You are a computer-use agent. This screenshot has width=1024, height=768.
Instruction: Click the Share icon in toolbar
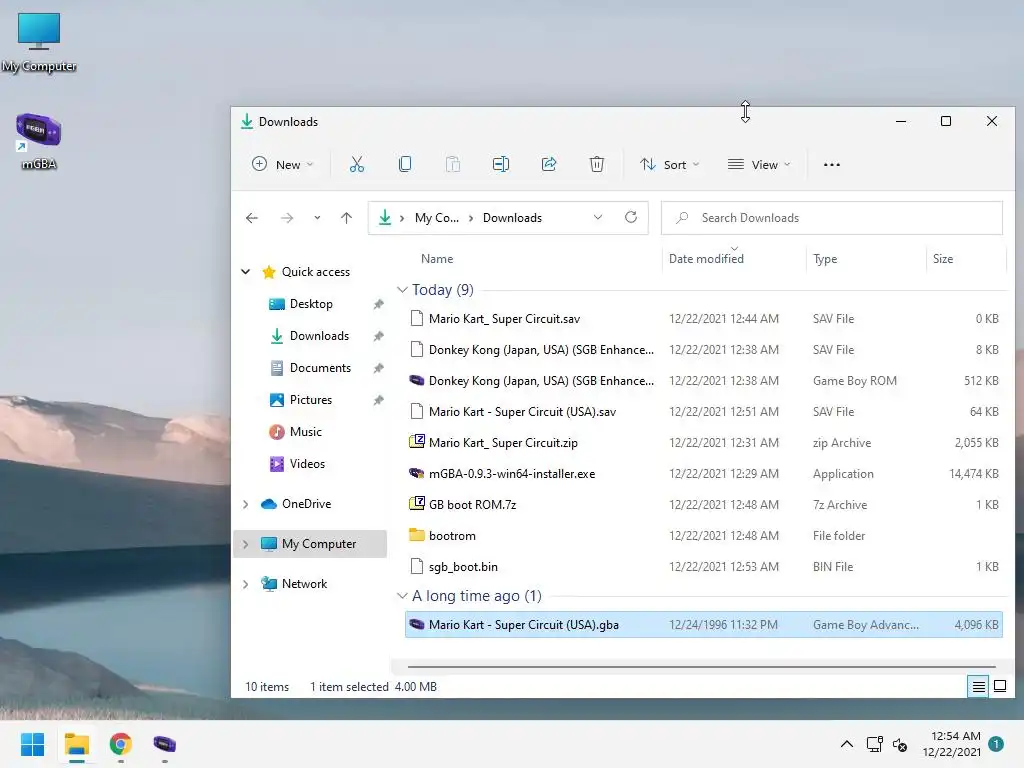[549, 165]
